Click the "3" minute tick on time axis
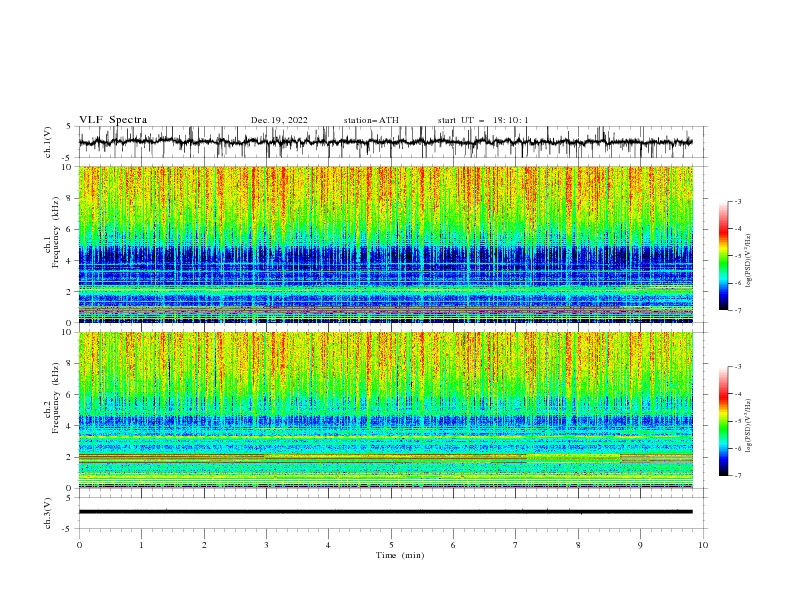This screenshot has width=792, height=612. pos(266,545)
